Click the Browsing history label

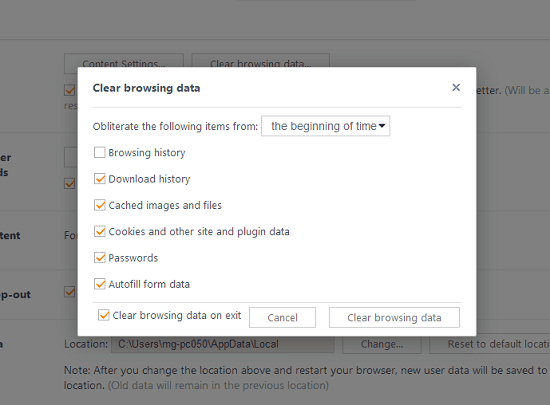pyautogui.click(x=147, y=153)
